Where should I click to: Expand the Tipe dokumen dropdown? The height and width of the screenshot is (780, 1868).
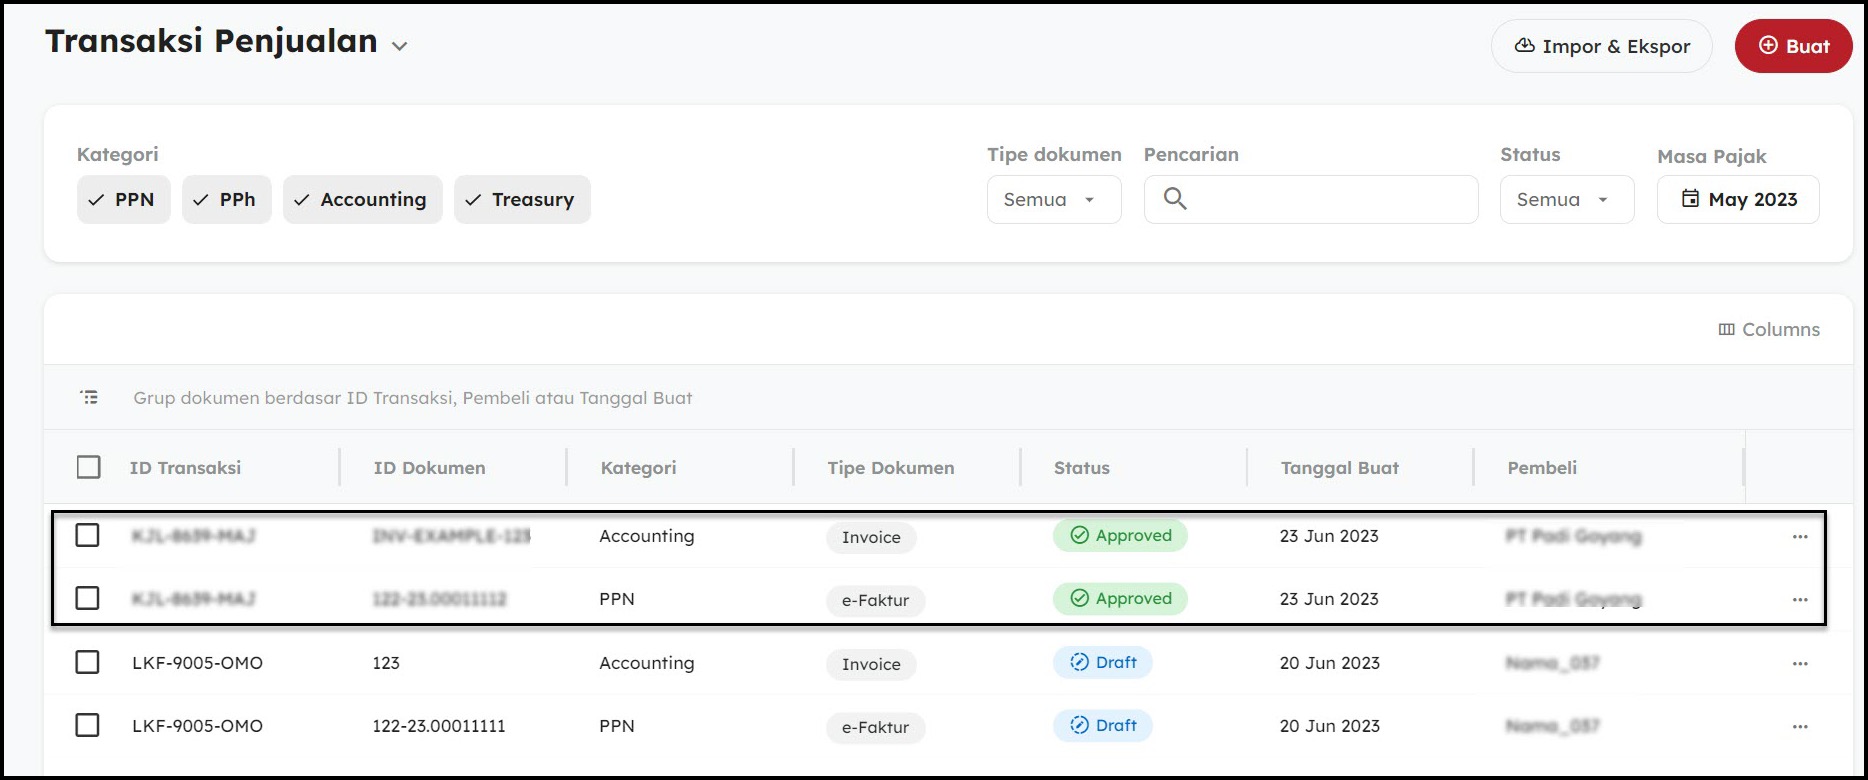tap(1053, 200)
